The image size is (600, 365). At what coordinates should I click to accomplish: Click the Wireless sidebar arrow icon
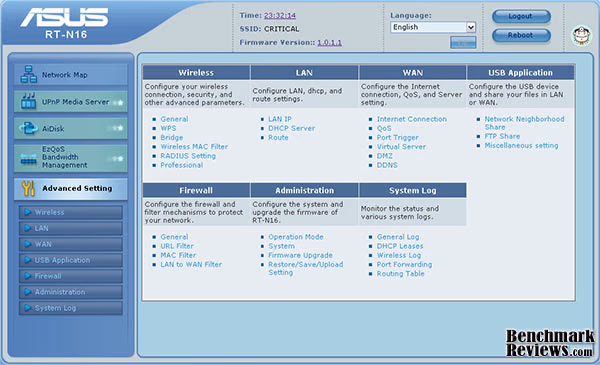[28, 212]
